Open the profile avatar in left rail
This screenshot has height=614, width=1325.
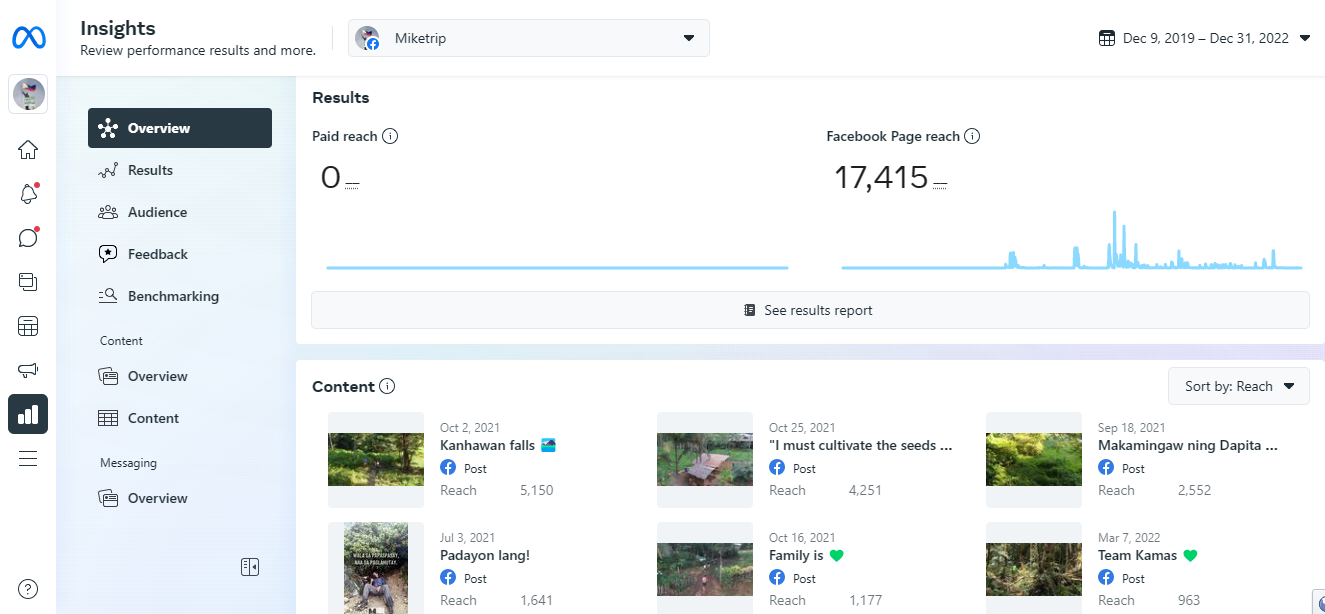click(28, 94)
